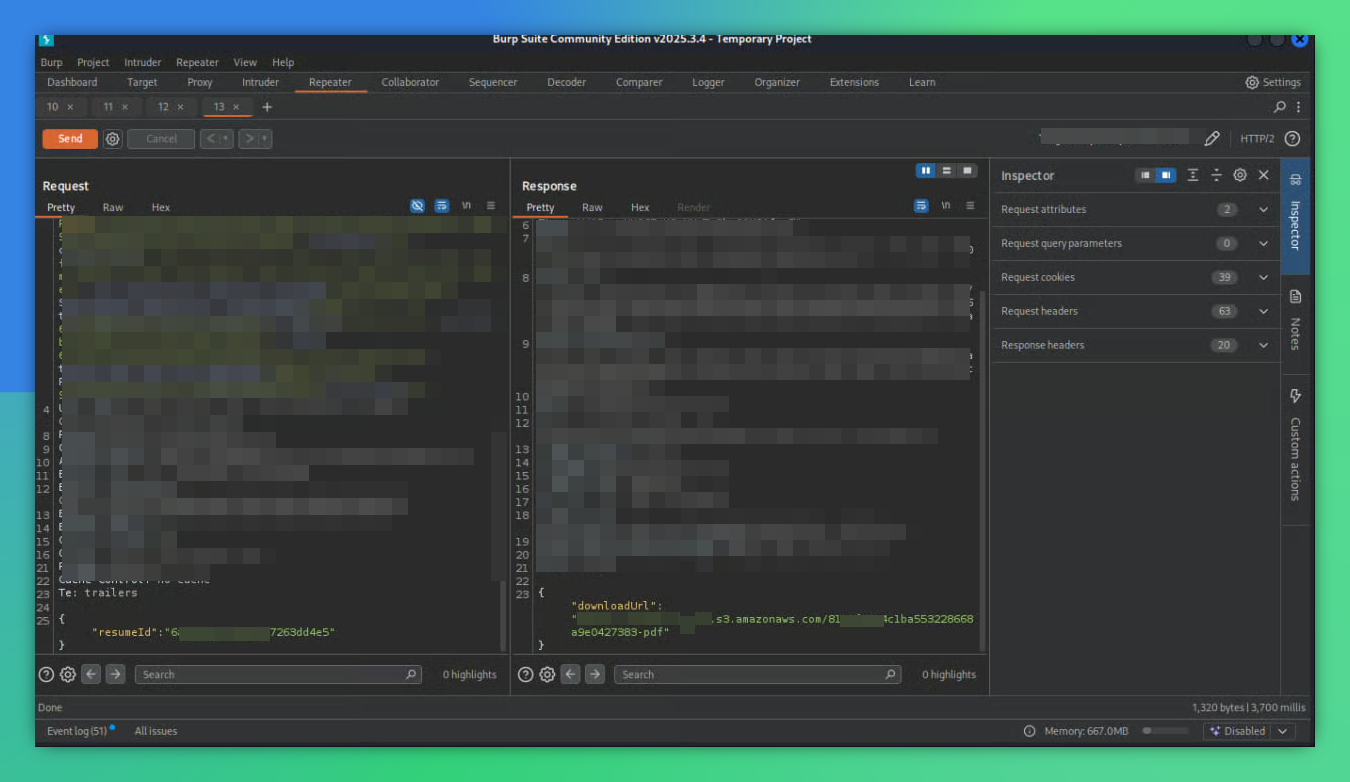Switch to the Logger tab
Image resolution: width=1350 pixels, height=782 pixels.
coord(708,82)
